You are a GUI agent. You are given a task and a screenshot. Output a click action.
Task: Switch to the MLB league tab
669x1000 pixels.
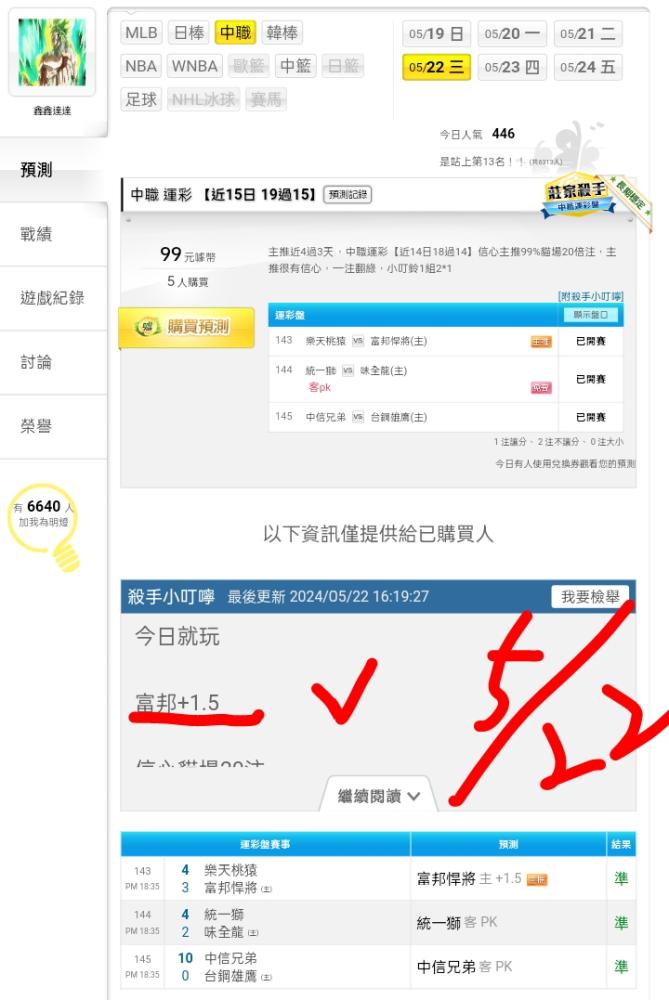click(141, 33)
